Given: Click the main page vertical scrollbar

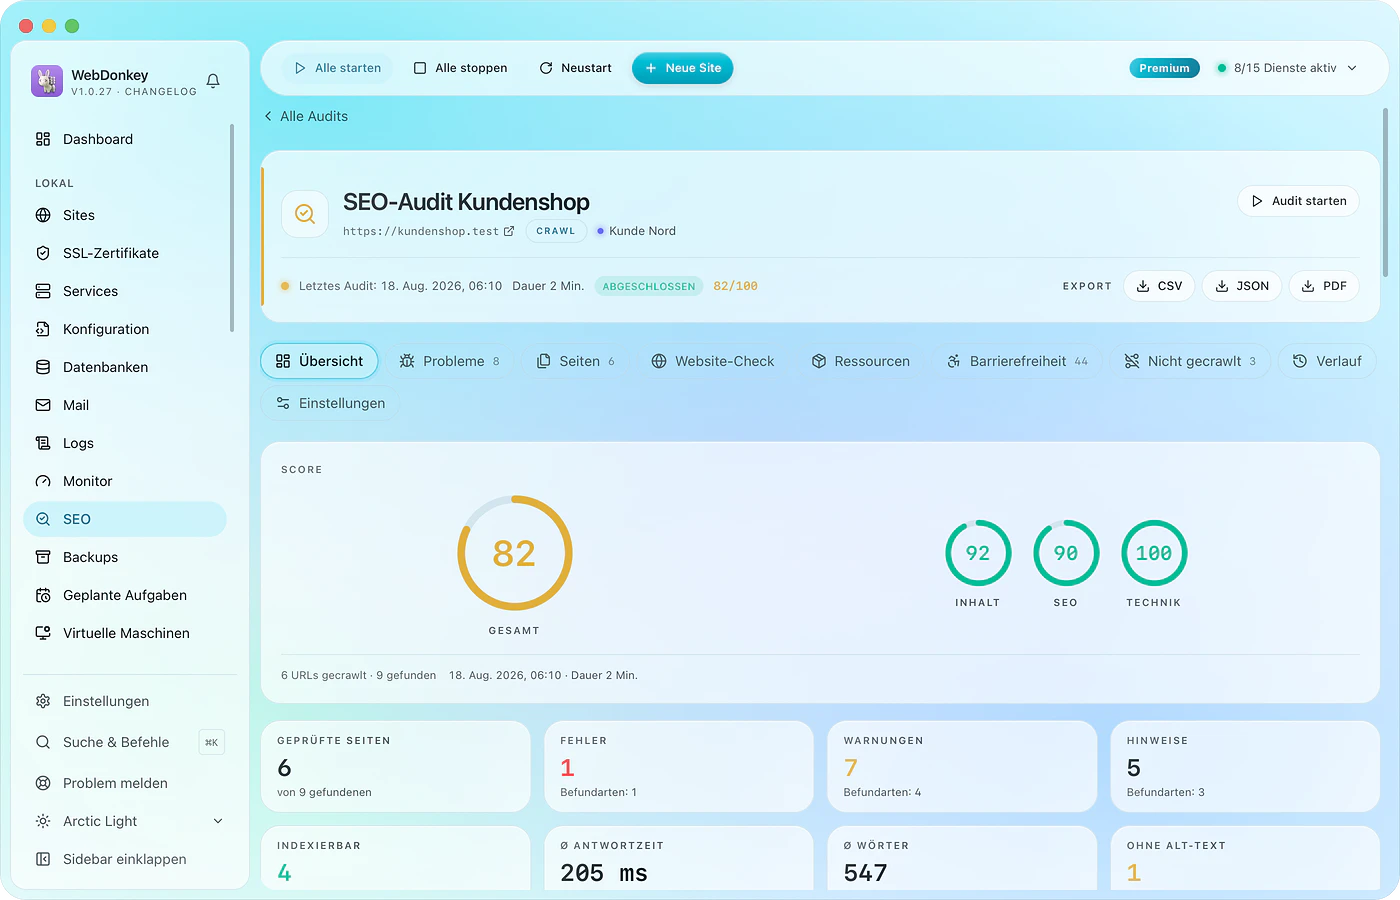Looking at the screenshot, I should pos(1385,192).
